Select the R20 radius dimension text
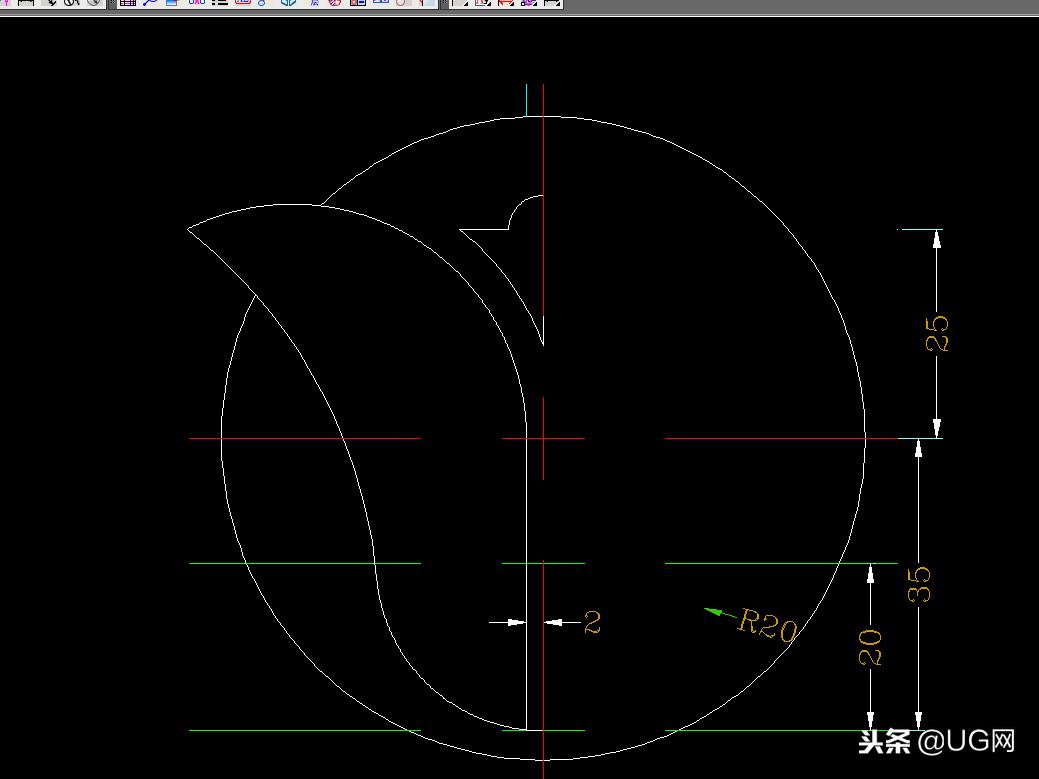Screen dimensions: 1039x779 coord(768,626)
